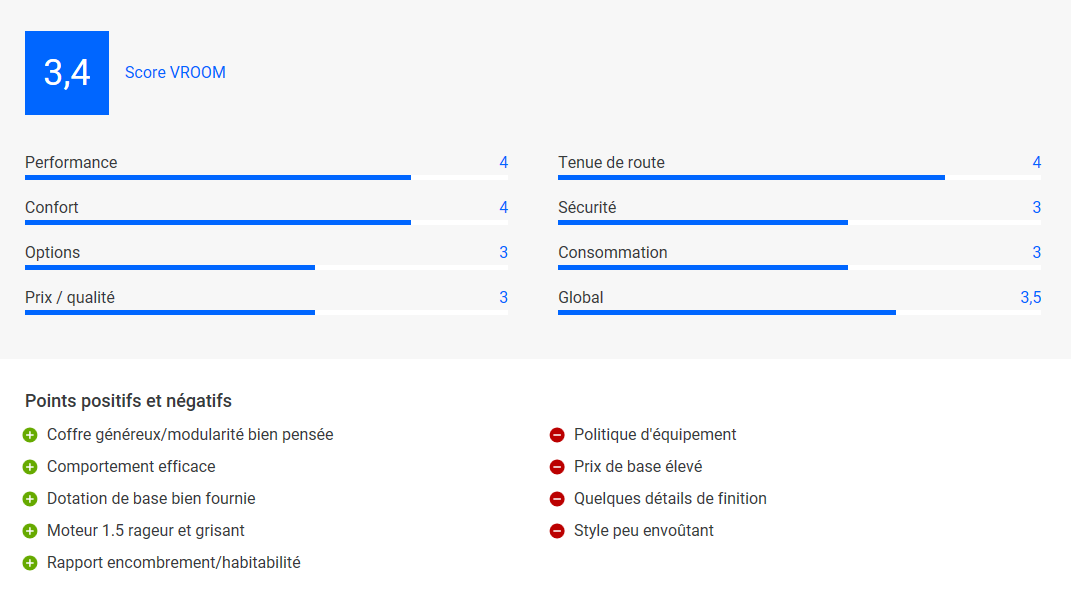Click the plus icon beside Dotation de base

pyautogui.click(x=30, y=499)
